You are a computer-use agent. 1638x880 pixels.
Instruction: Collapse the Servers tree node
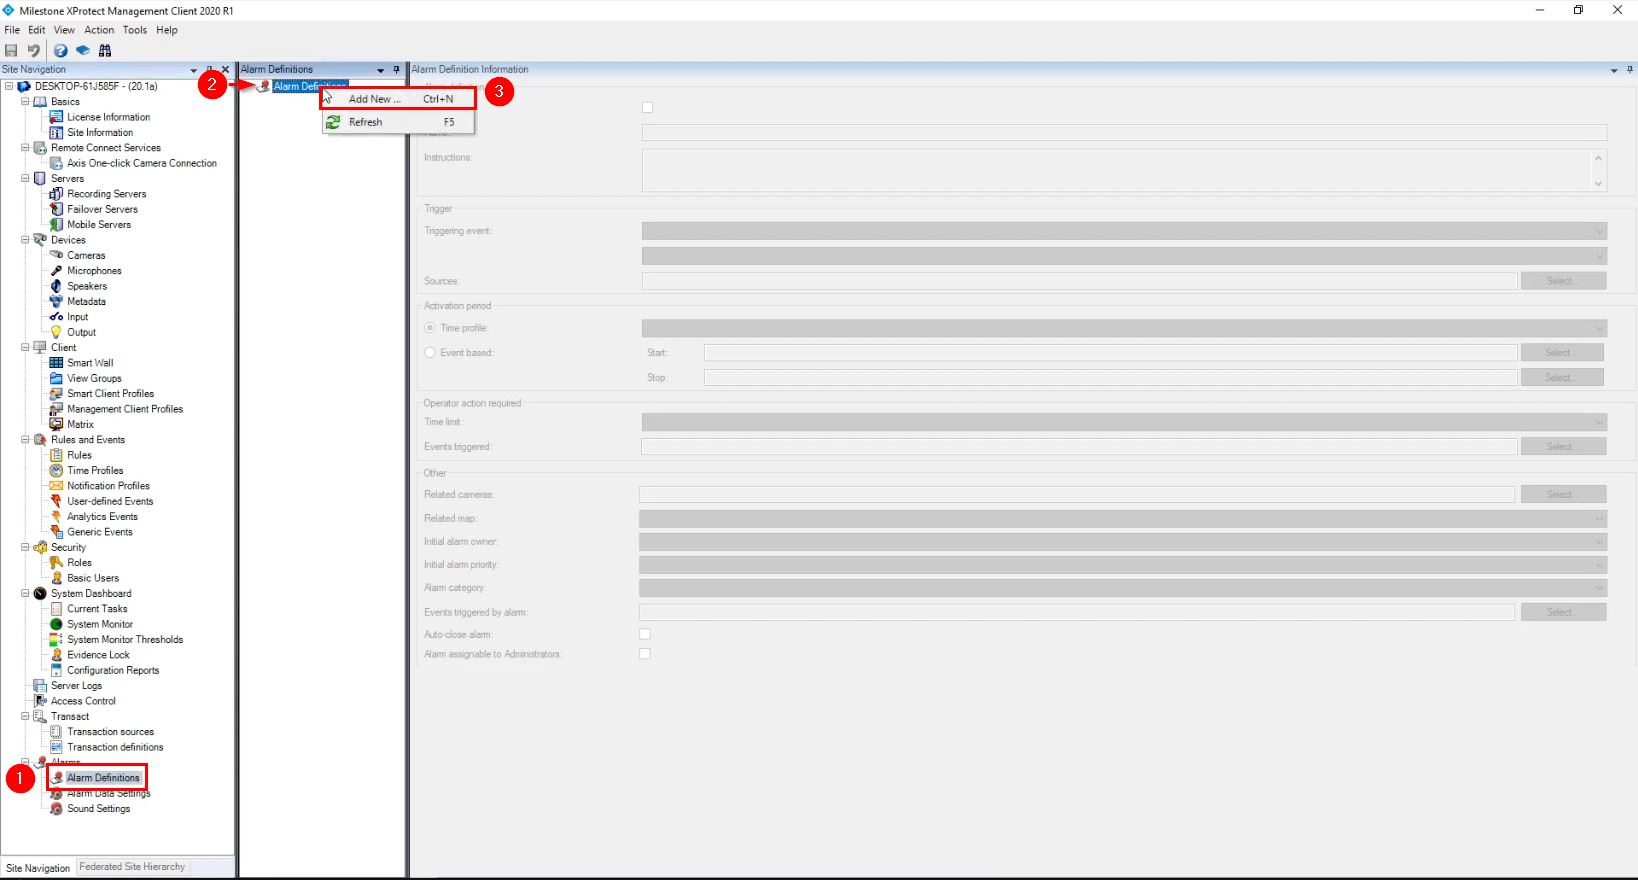tap(26, 179)
